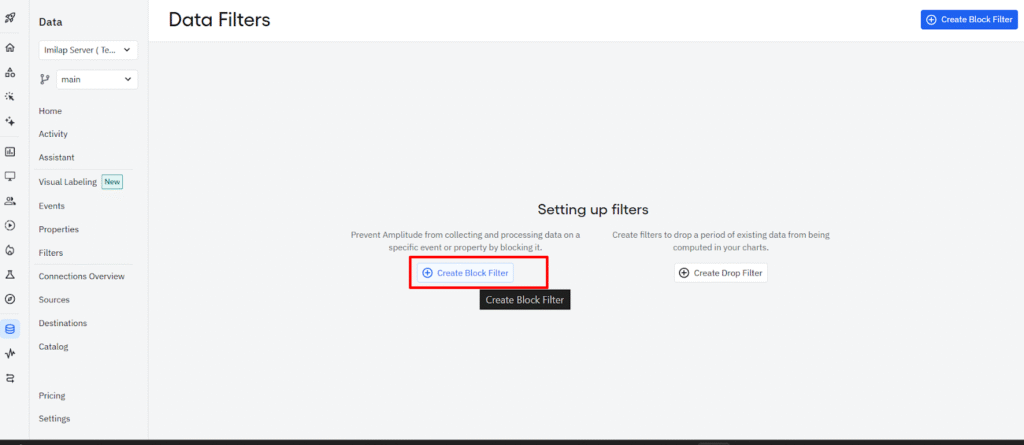
Task: Open Connections Overview in sidebar
Action: click(x=81, y=276)
